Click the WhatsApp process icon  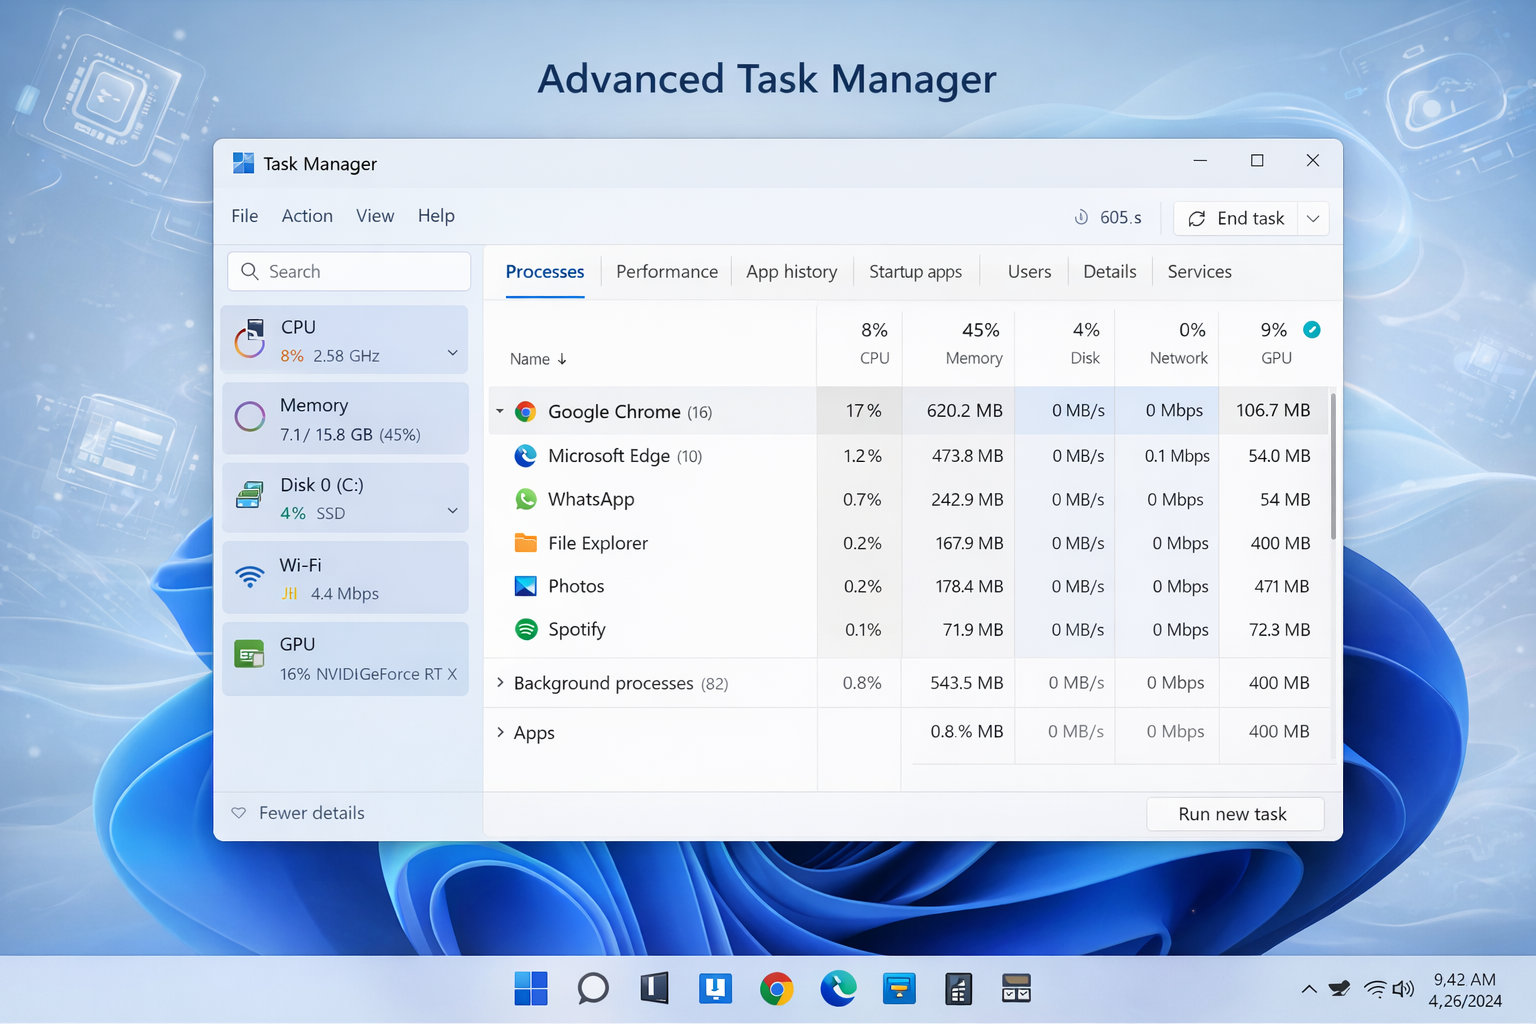click(525, 499)
